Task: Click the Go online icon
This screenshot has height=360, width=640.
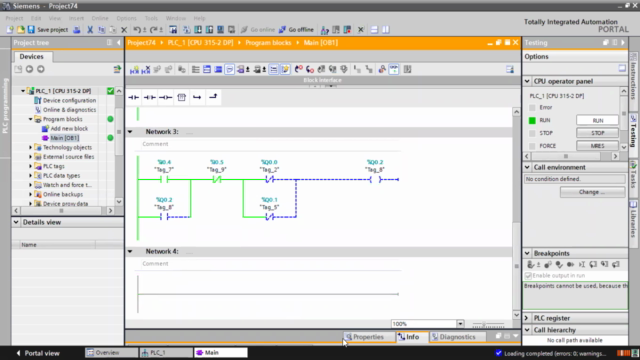Action: pos(244,29)
